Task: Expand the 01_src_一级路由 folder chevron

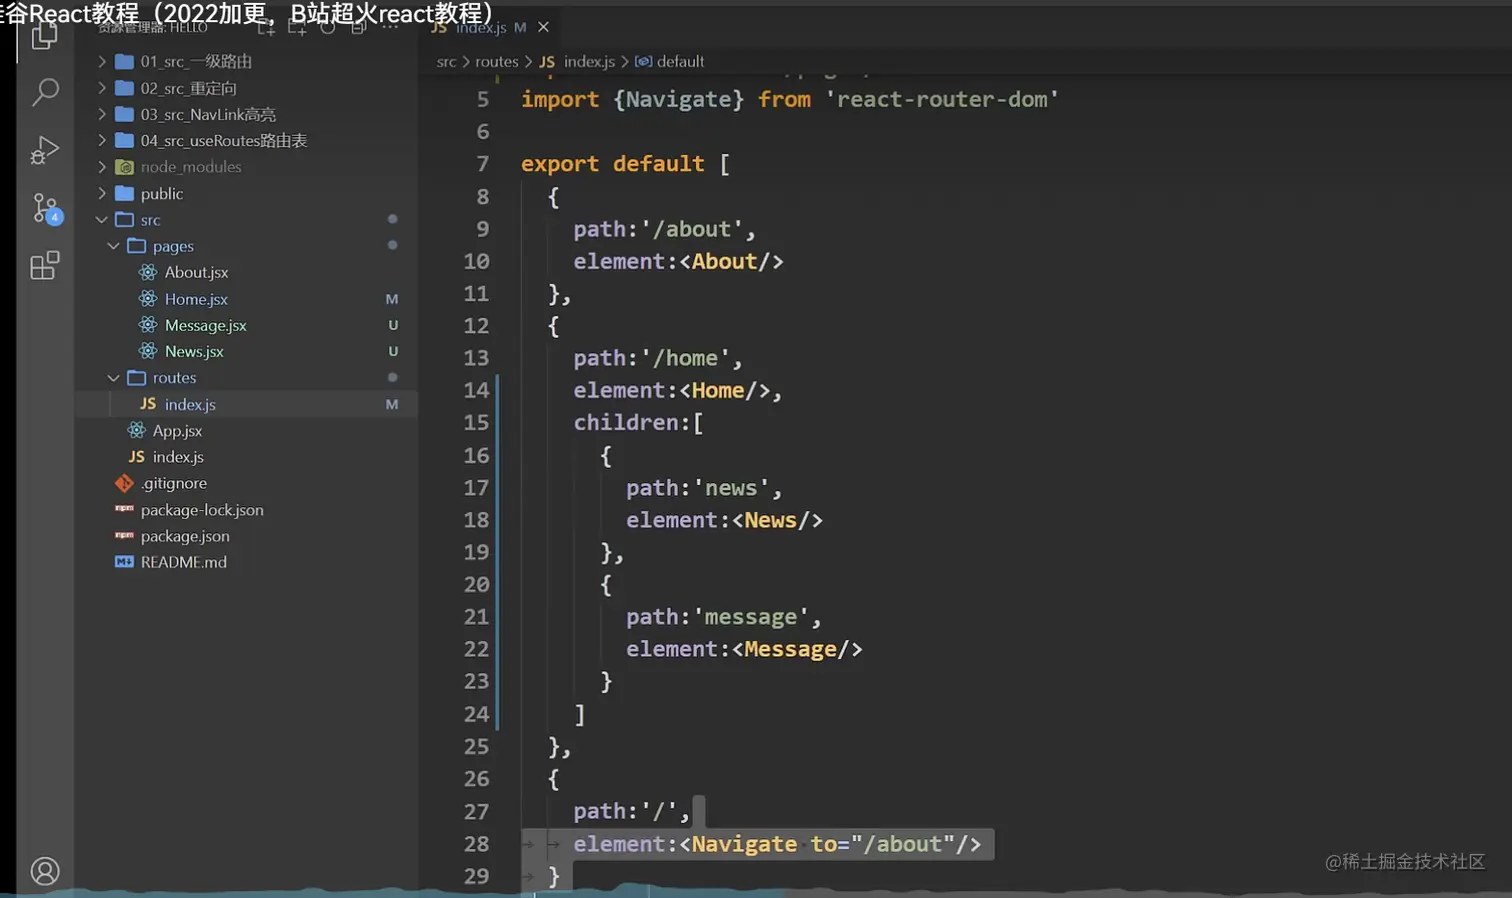Action: pyautogui.click(x=102, y=61)
